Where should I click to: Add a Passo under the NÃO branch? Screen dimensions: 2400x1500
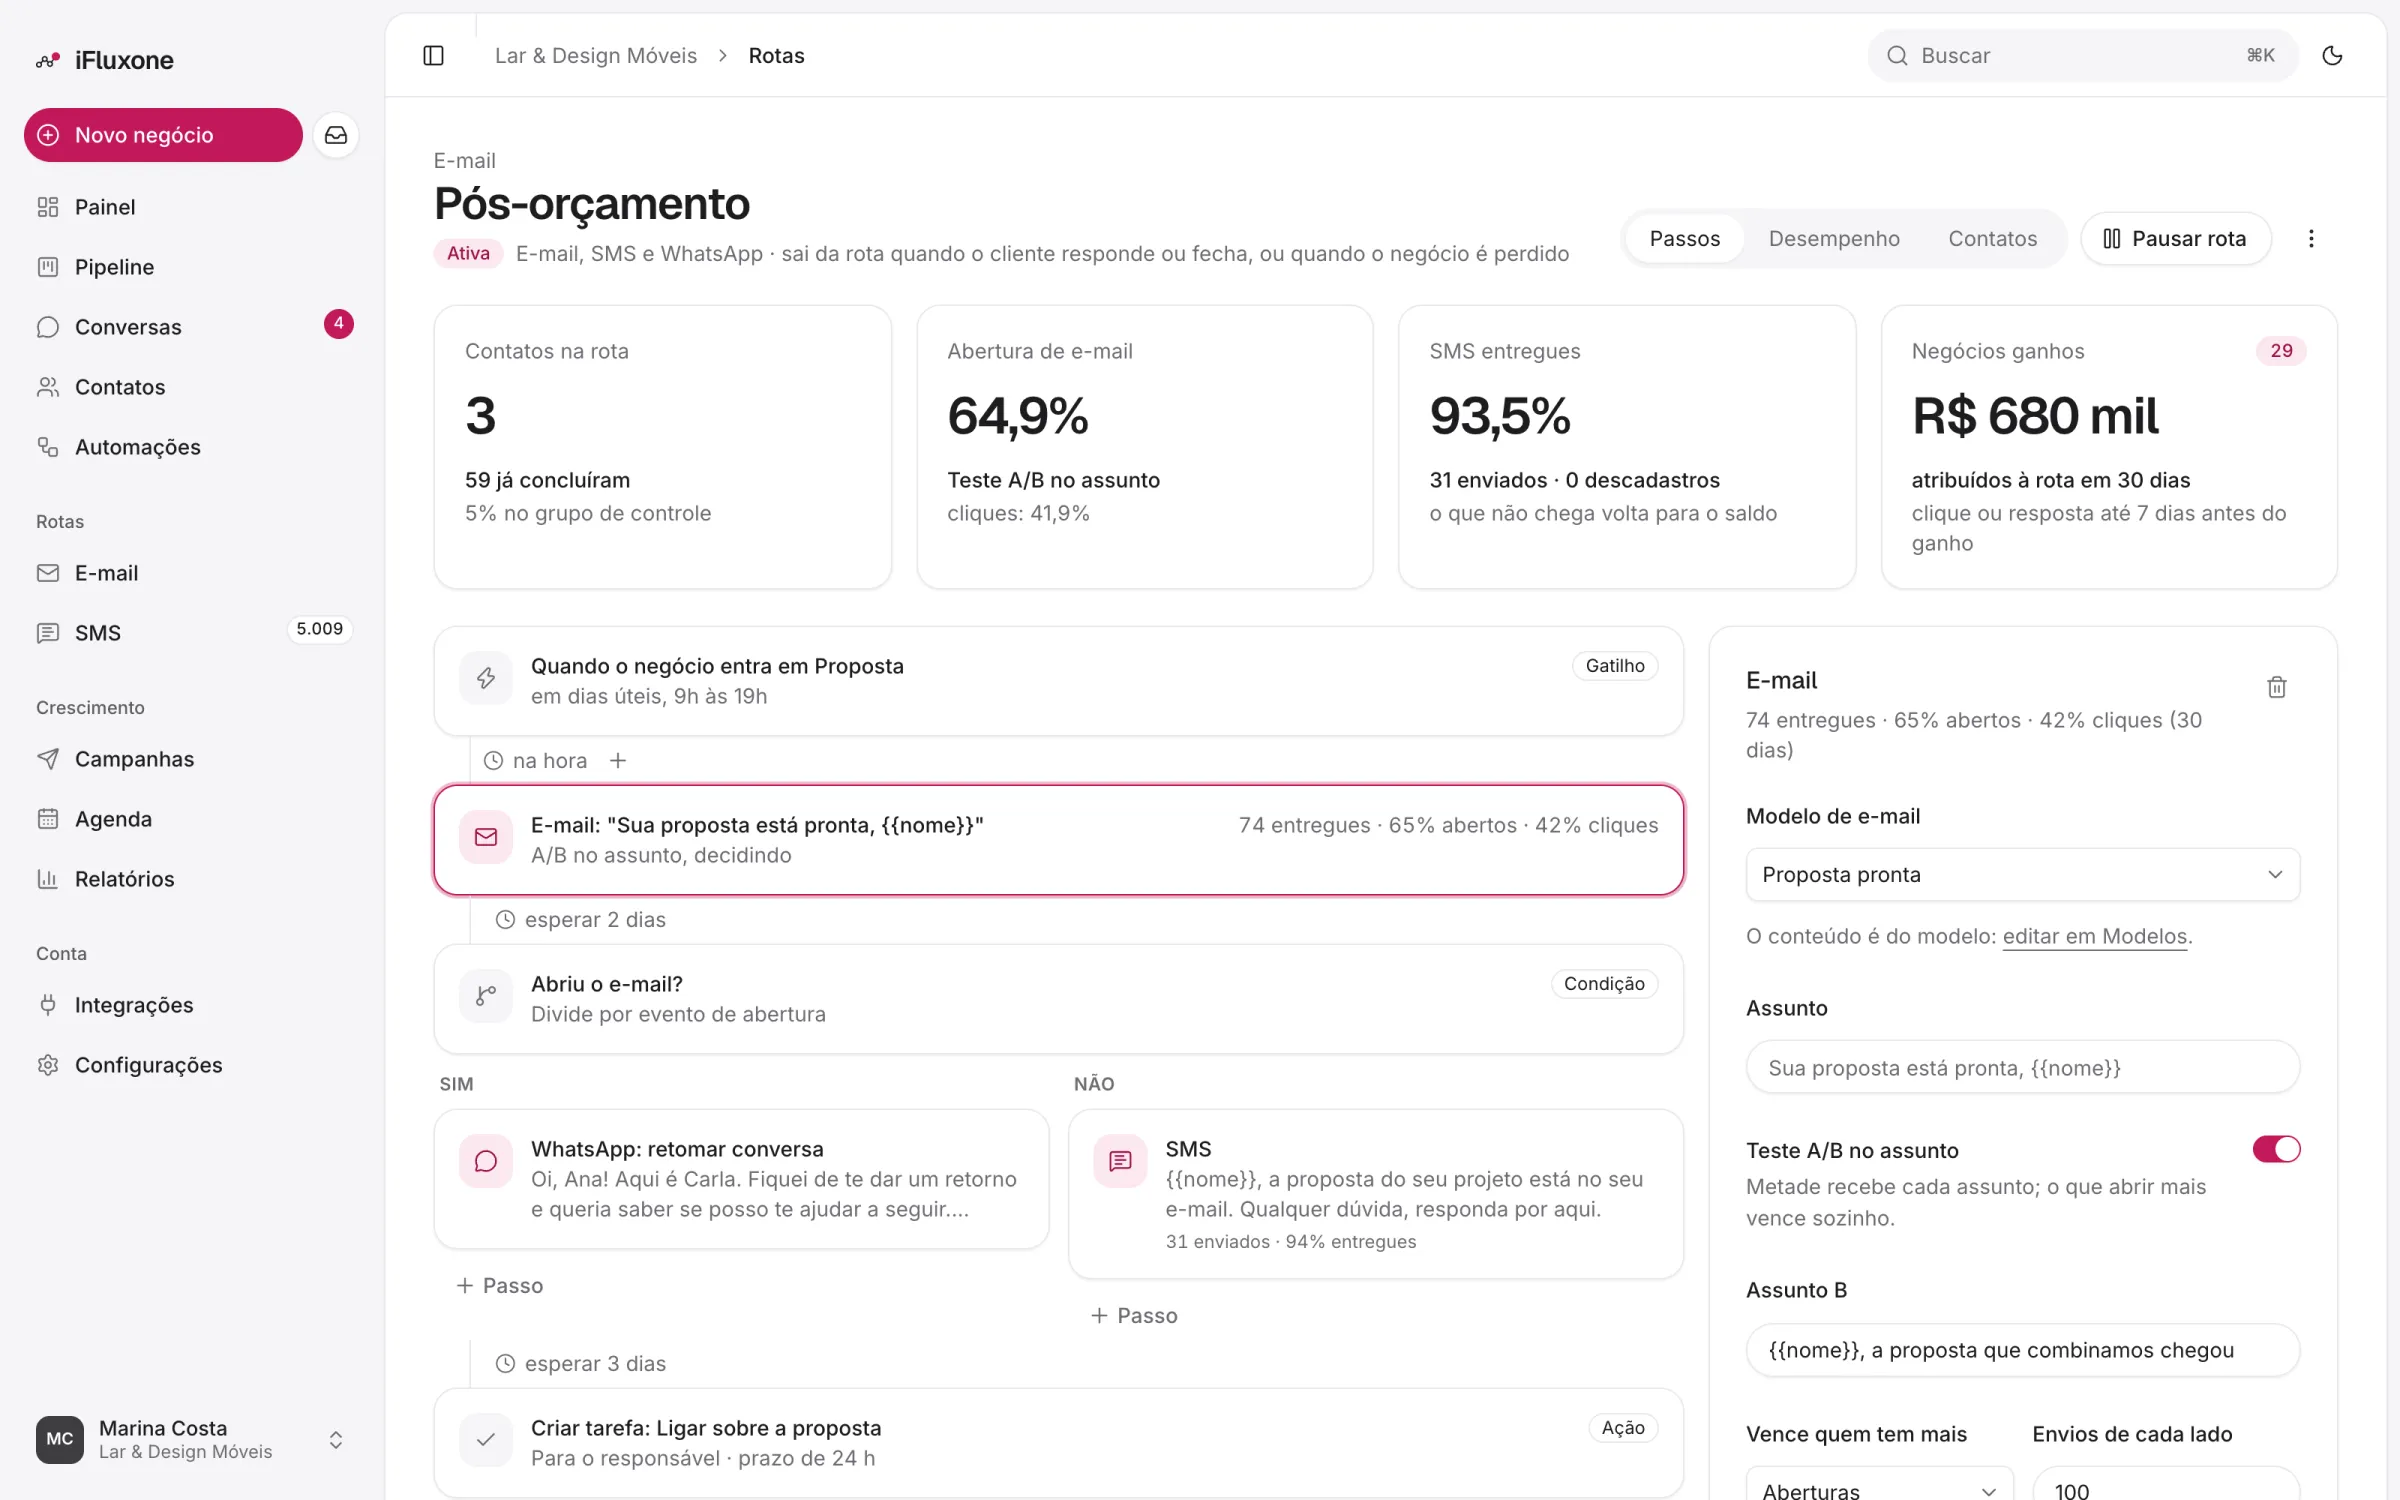[x=1133, y=1316]
